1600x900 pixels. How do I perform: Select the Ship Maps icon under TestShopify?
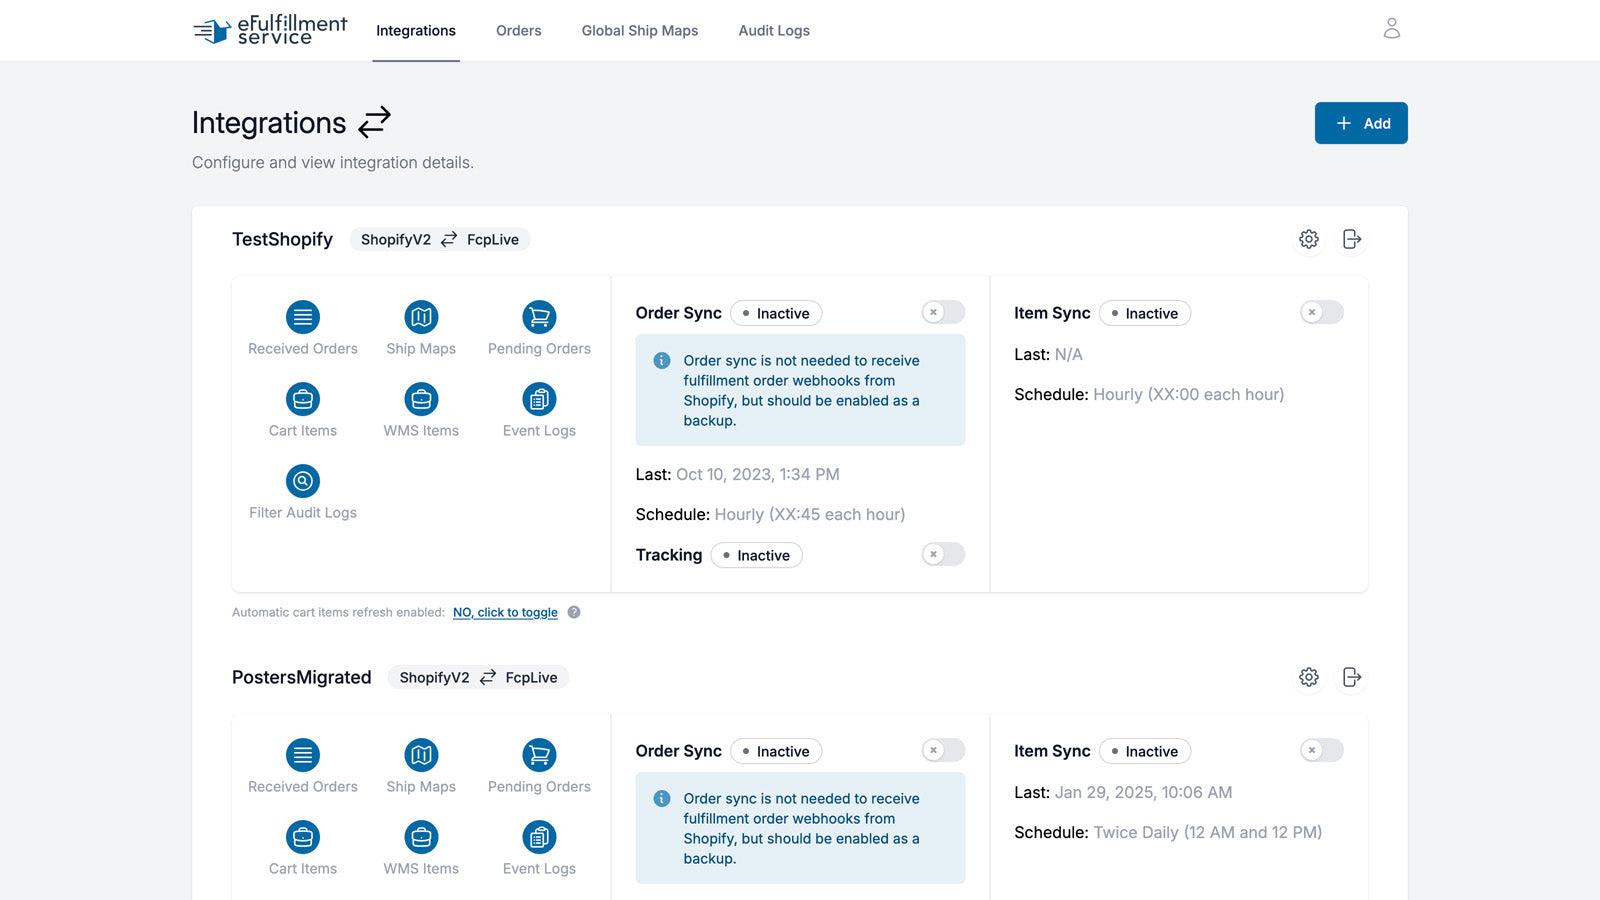[x=421, y=316]
